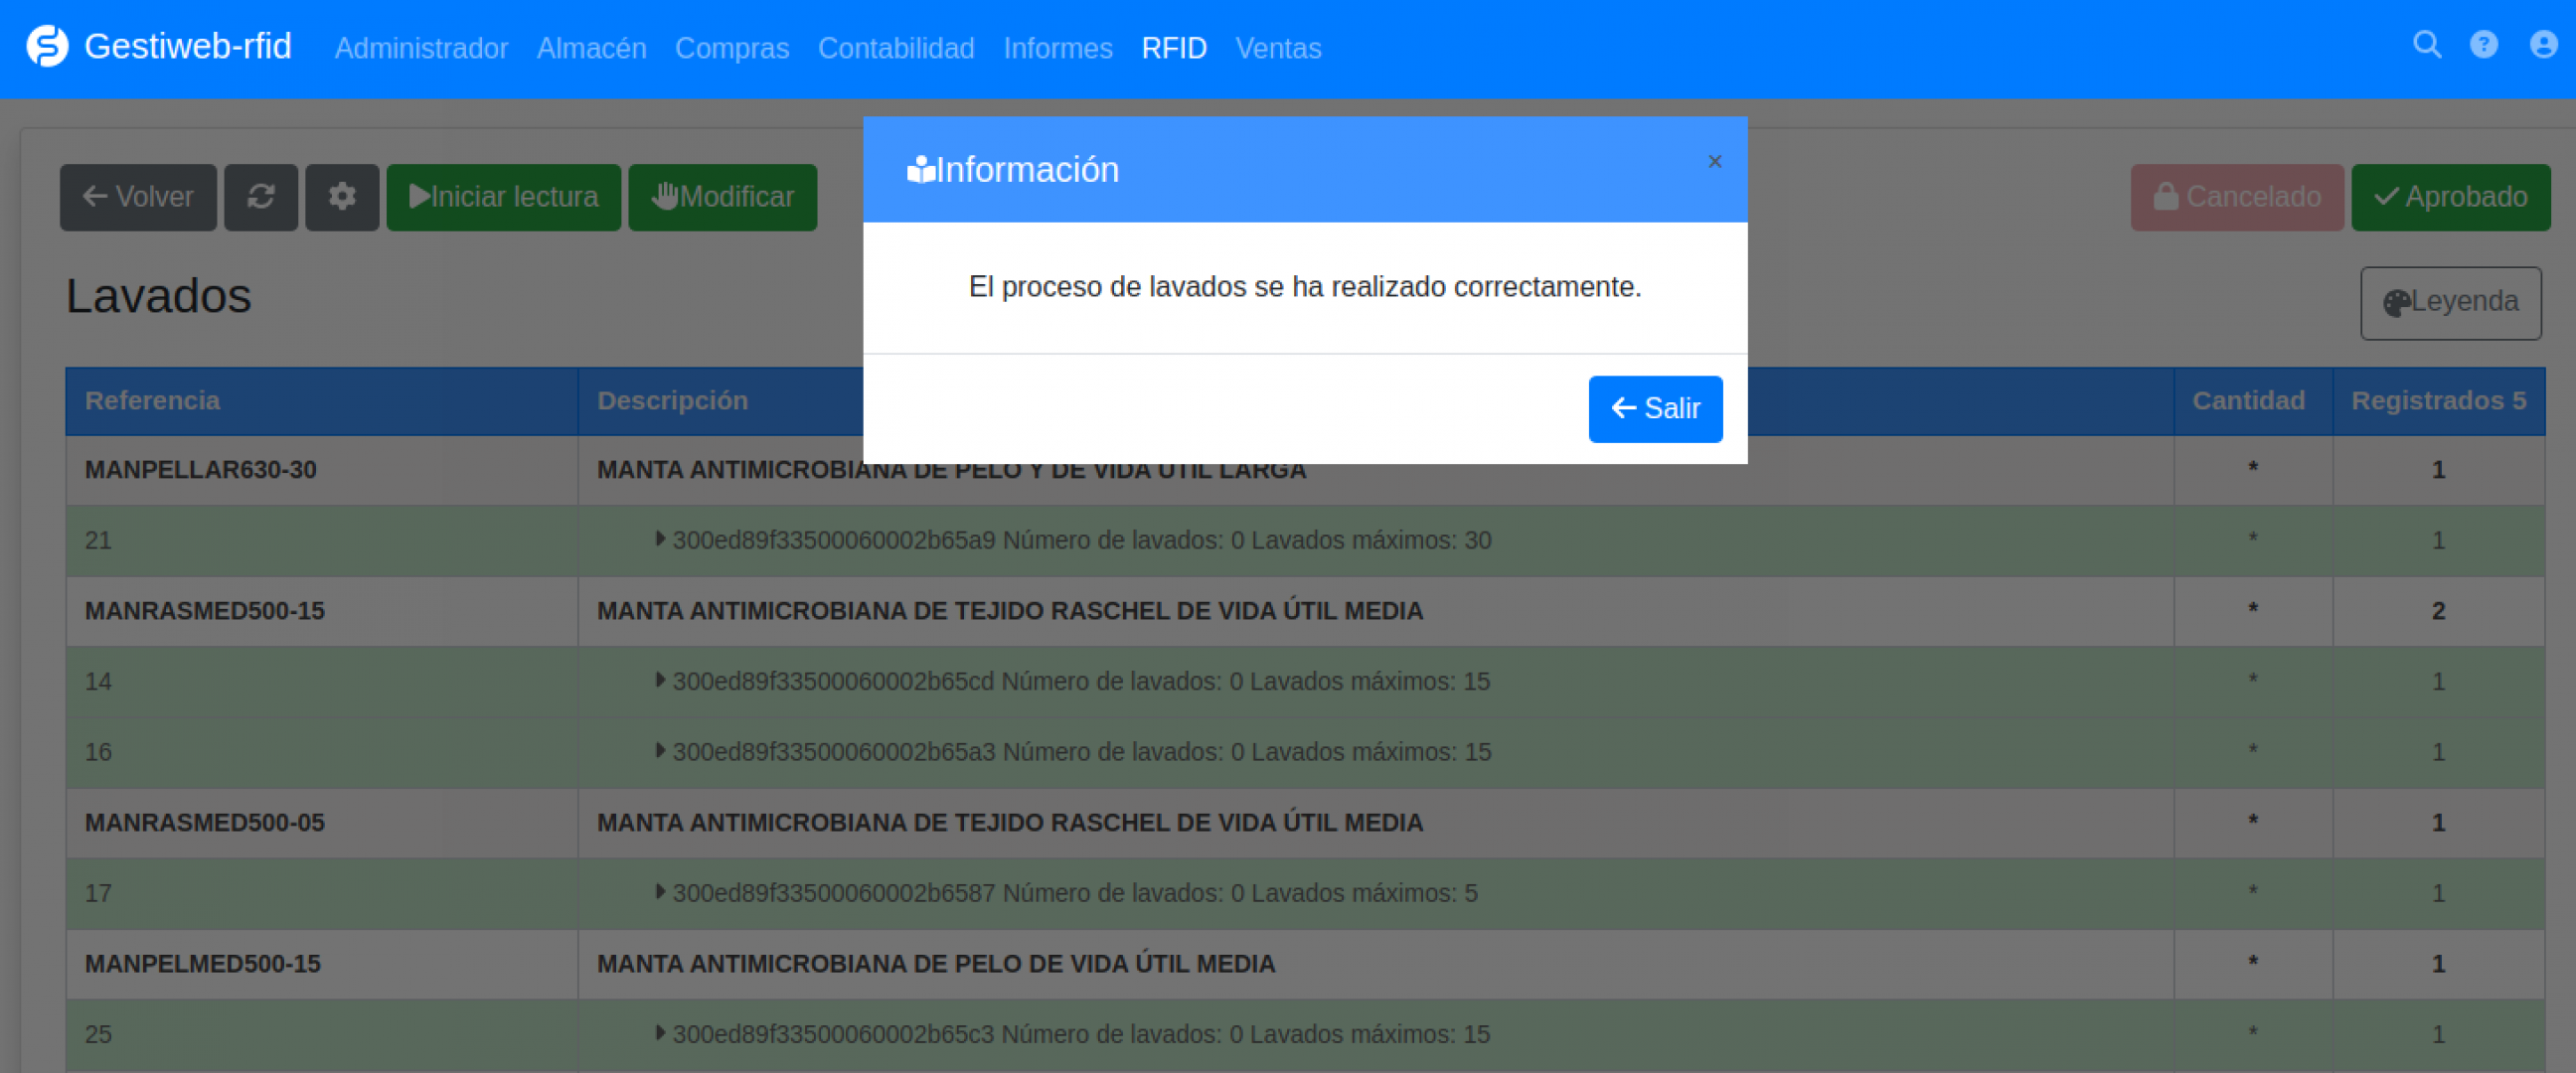
Task: Set status to Cancelado
Action: click(x=2237, y=197)
